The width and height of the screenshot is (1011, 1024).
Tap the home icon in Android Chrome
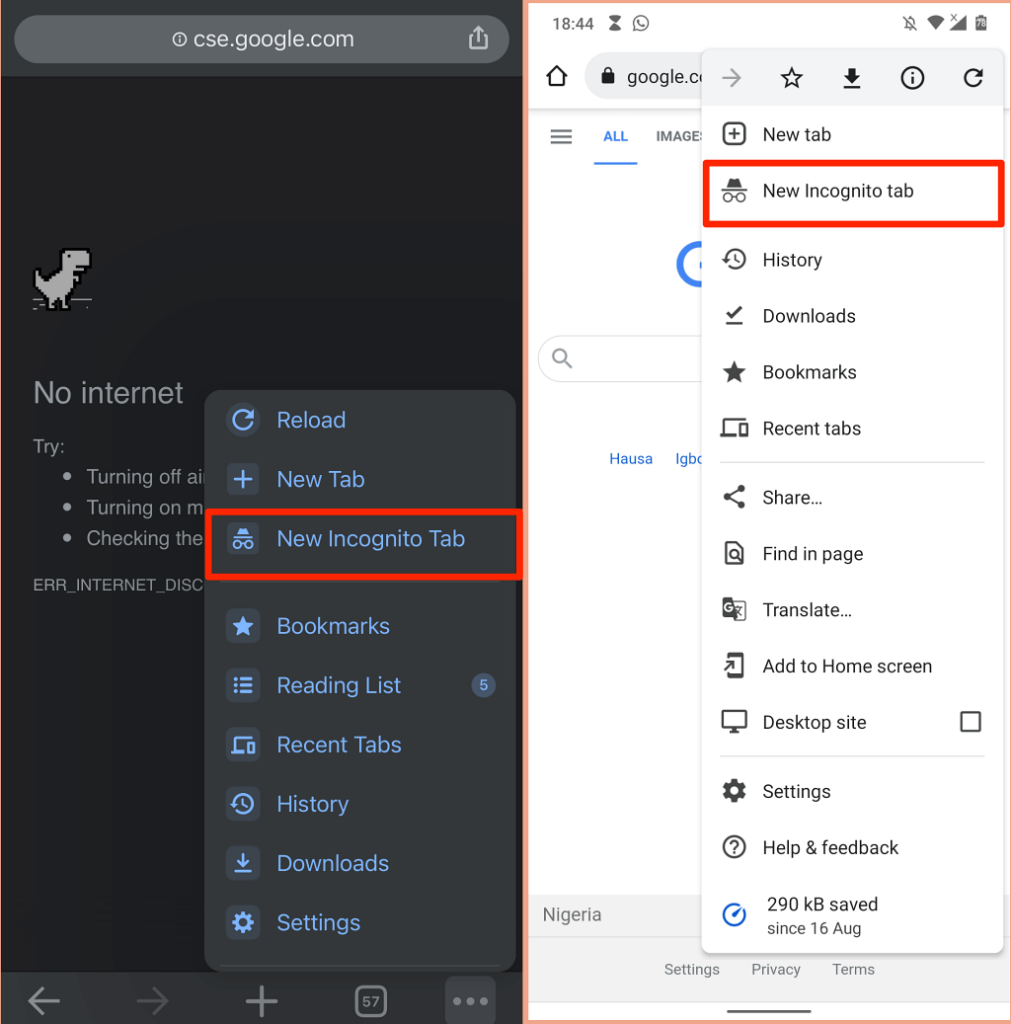pyautogui.click(x=557, y=77)
